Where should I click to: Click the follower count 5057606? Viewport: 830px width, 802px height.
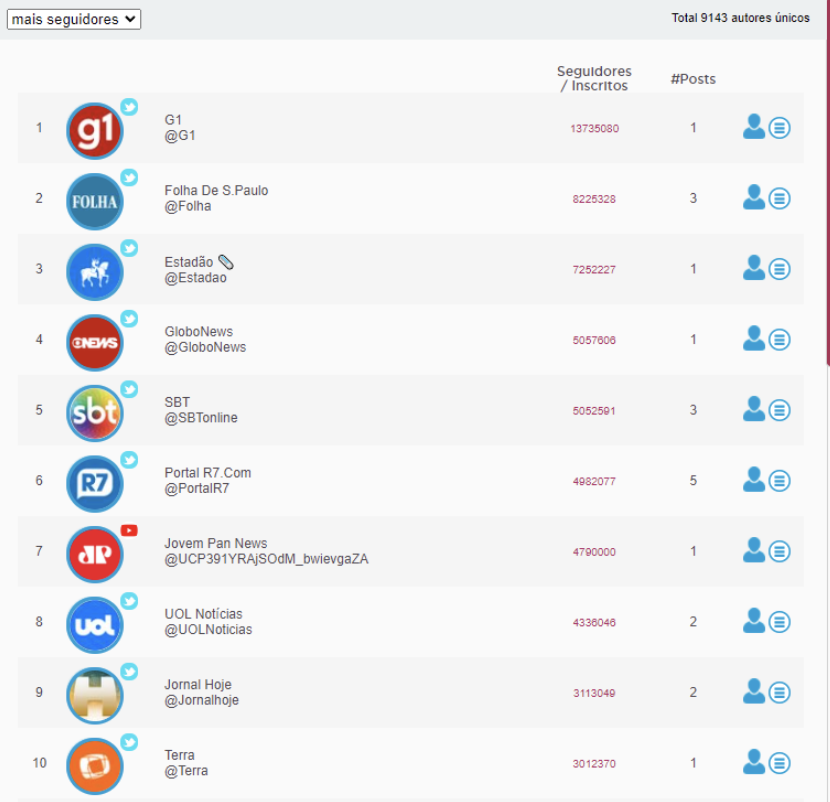[x=594, y=340]
